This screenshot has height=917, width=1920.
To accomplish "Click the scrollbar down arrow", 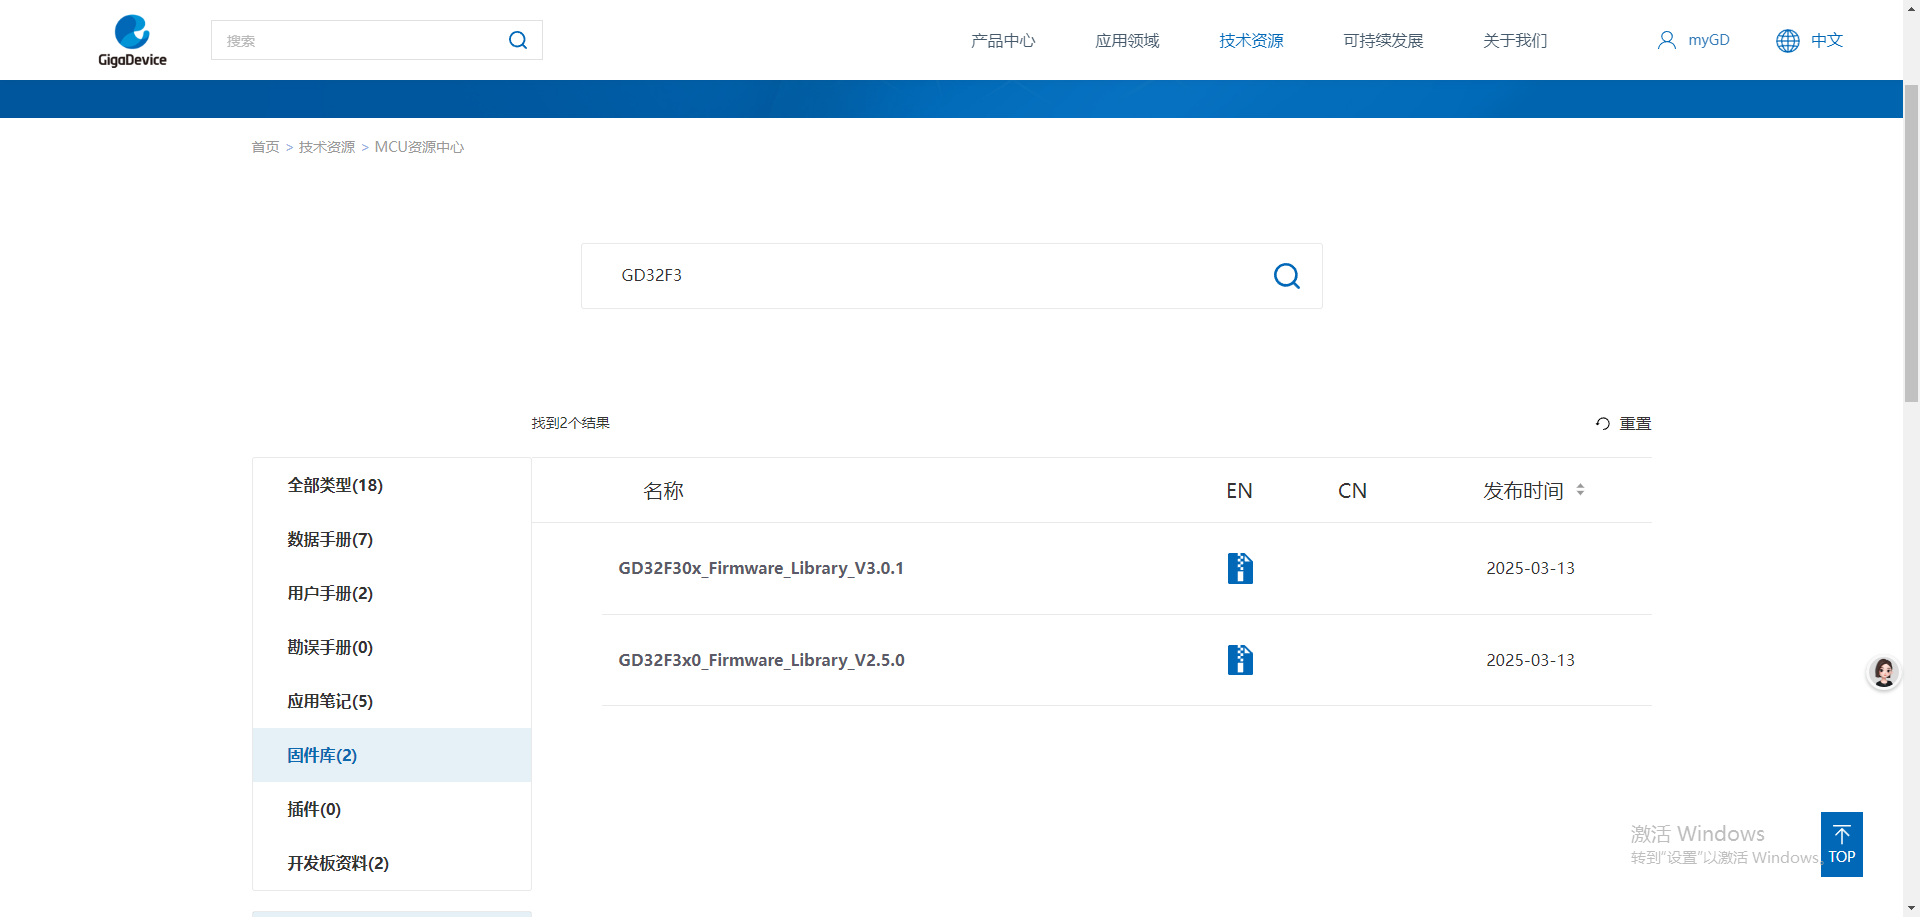I will coord(1911,908).
